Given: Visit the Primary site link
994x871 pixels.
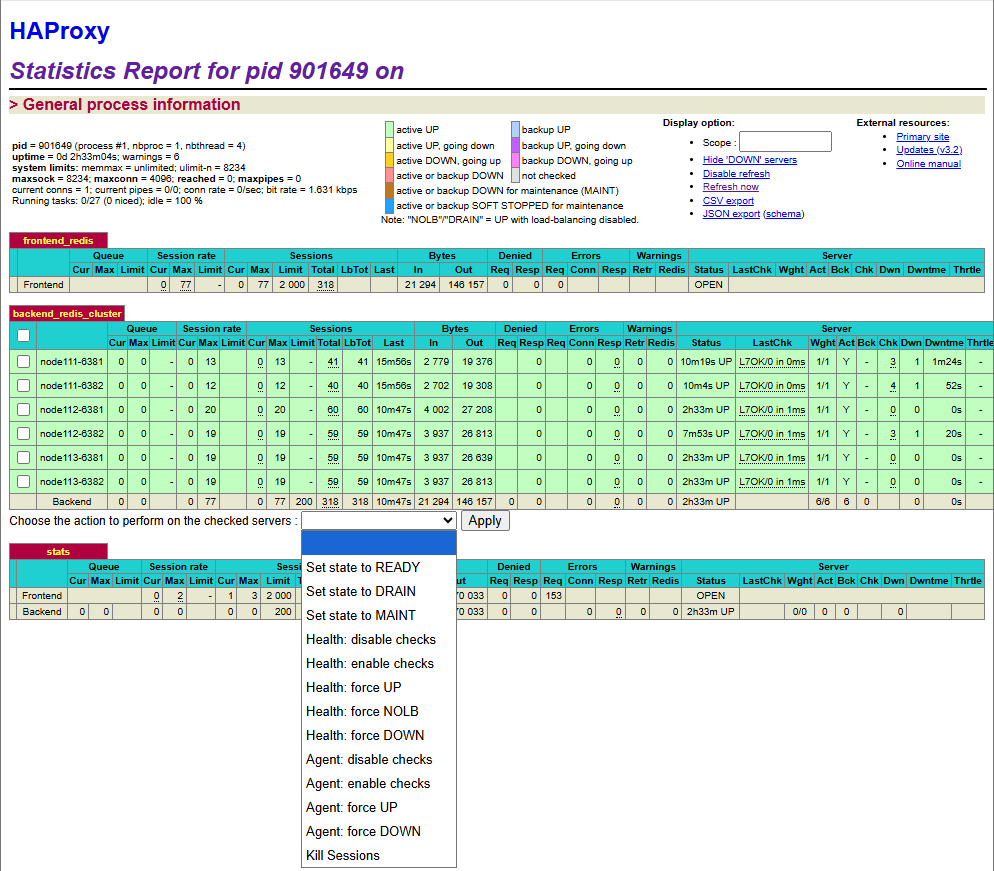Looking at the screenshot, I should (922, 137).
